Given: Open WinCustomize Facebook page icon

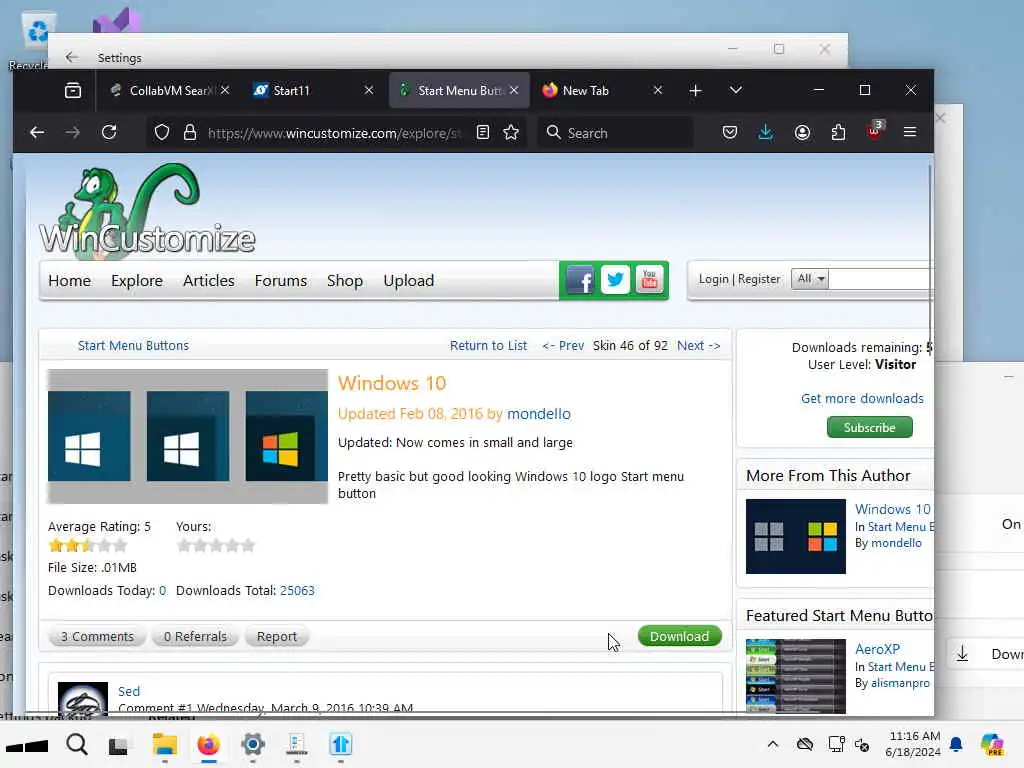Looking at the screenshot, I should coord(581,280).
